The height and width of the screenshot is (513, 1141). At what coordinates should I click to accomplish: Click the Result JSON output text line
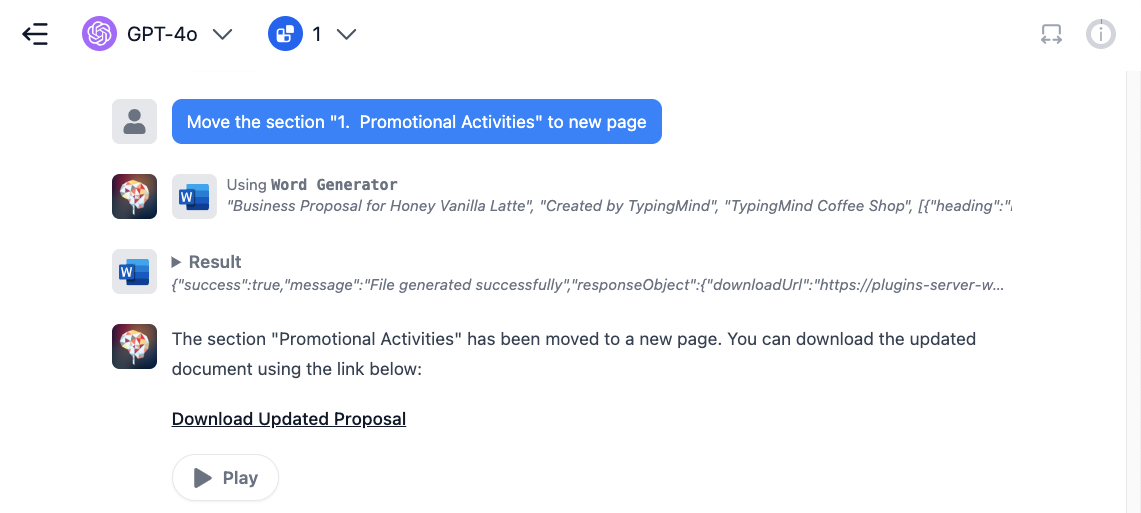click(588, 286)
